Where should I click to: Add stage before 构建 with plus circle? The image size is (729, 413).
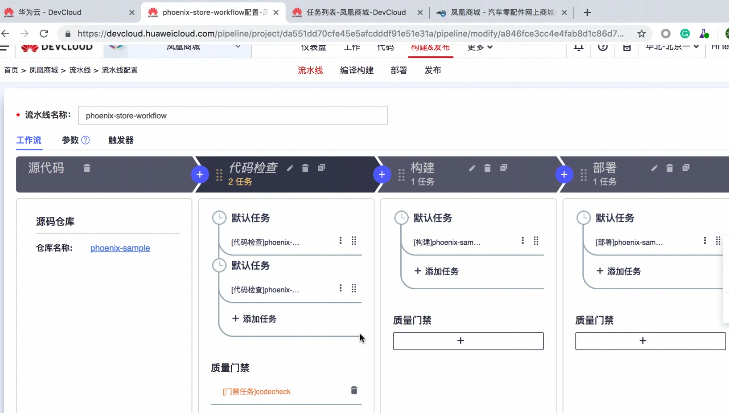point(382,174)
